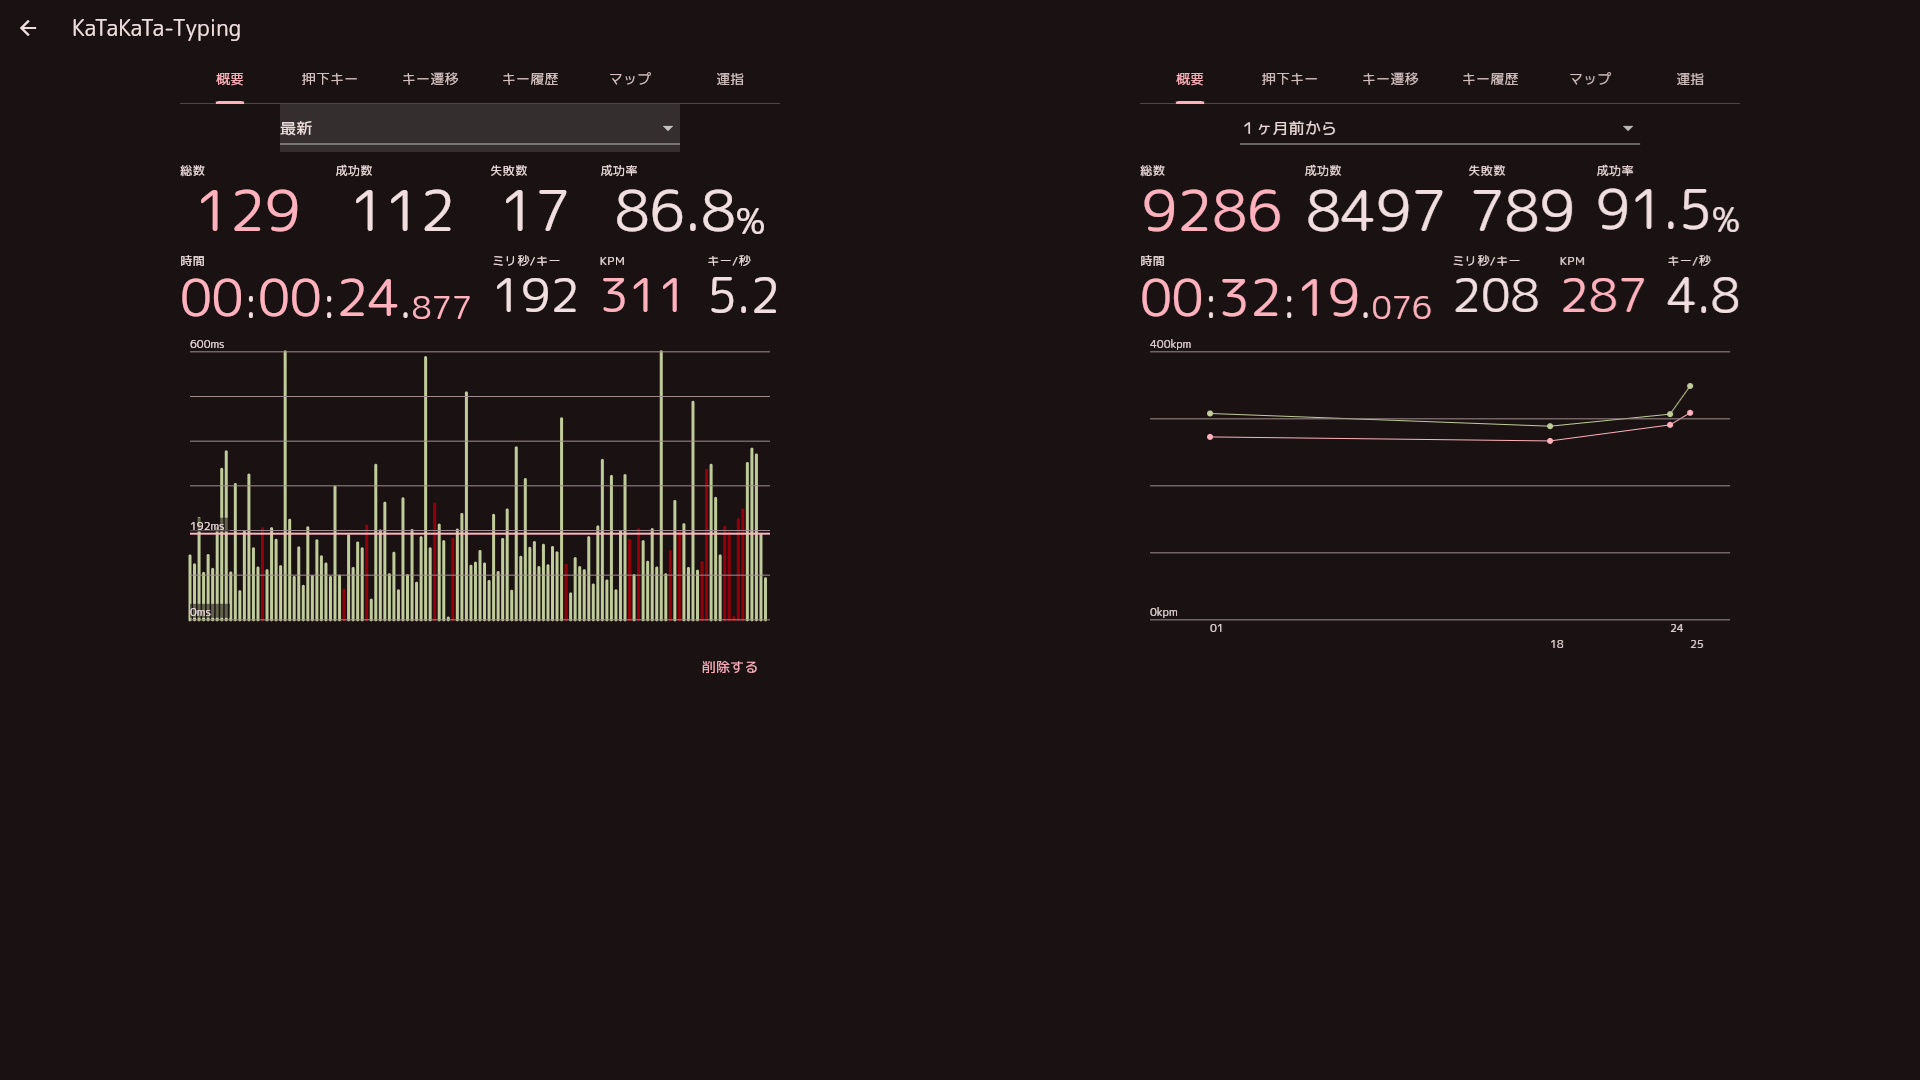Select left キー履歴 tab
This screenshot has width=1920, height=1080.
tap(530, 79)
